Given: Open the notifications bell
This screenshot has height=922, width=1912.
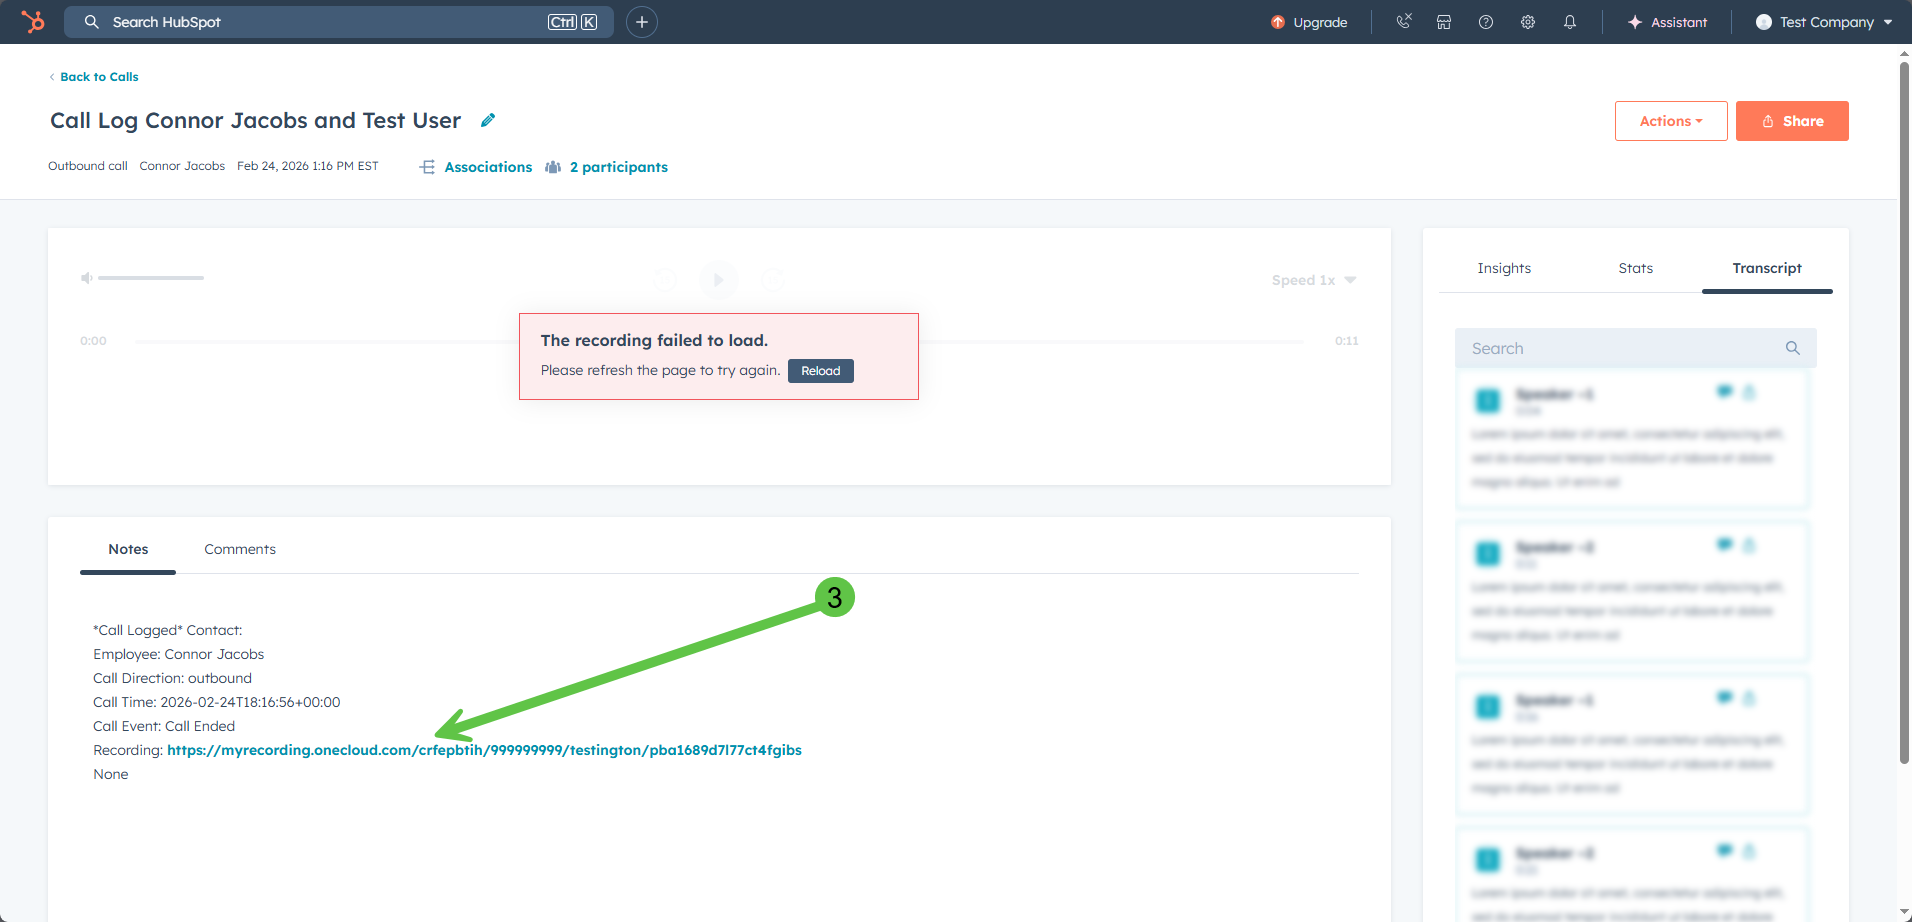Looking at the screenshot, I should [1570, 22].
